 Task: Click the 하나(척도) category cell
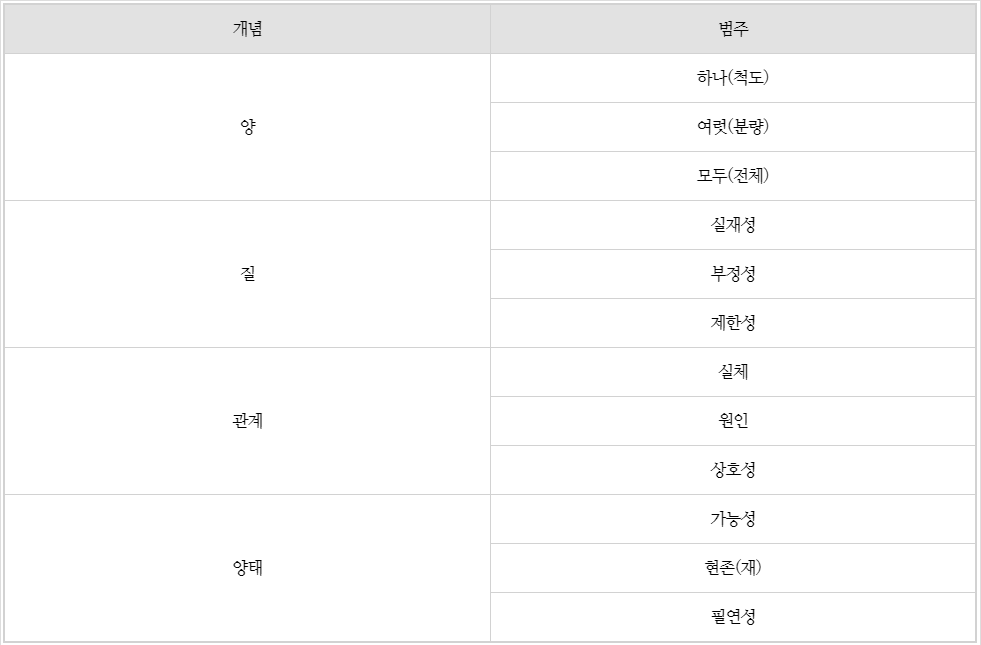point(733,78)
